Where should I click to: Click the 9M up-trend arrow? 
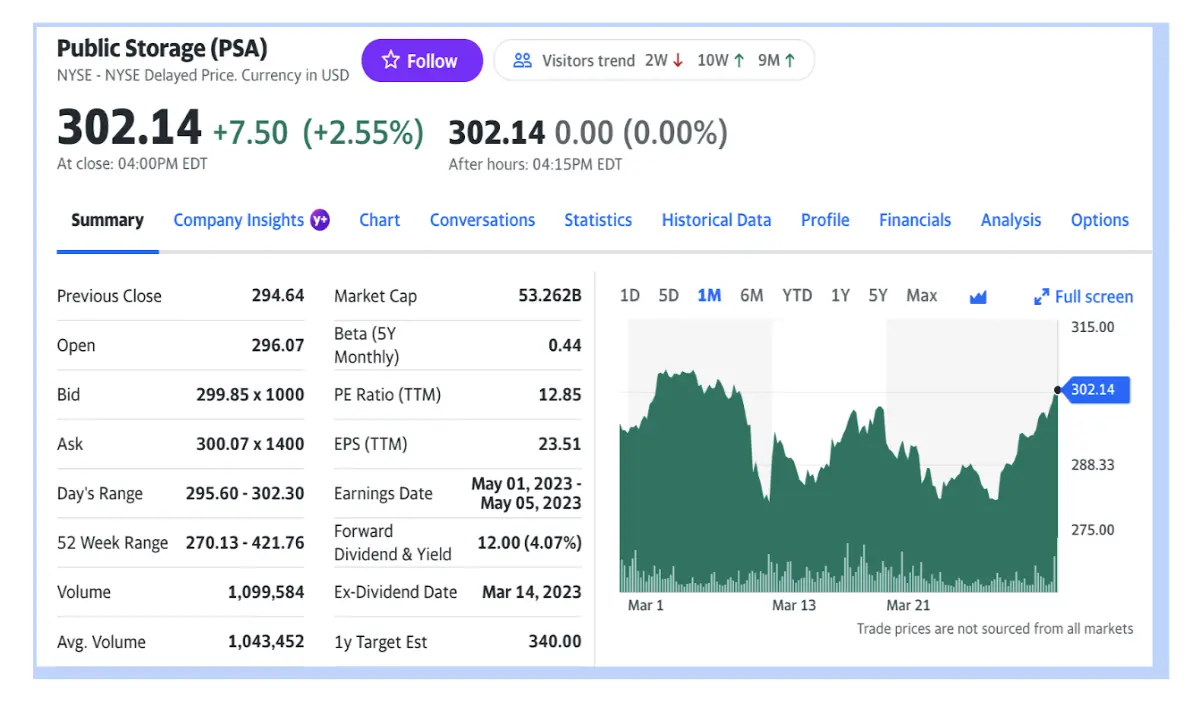point(790,61)
